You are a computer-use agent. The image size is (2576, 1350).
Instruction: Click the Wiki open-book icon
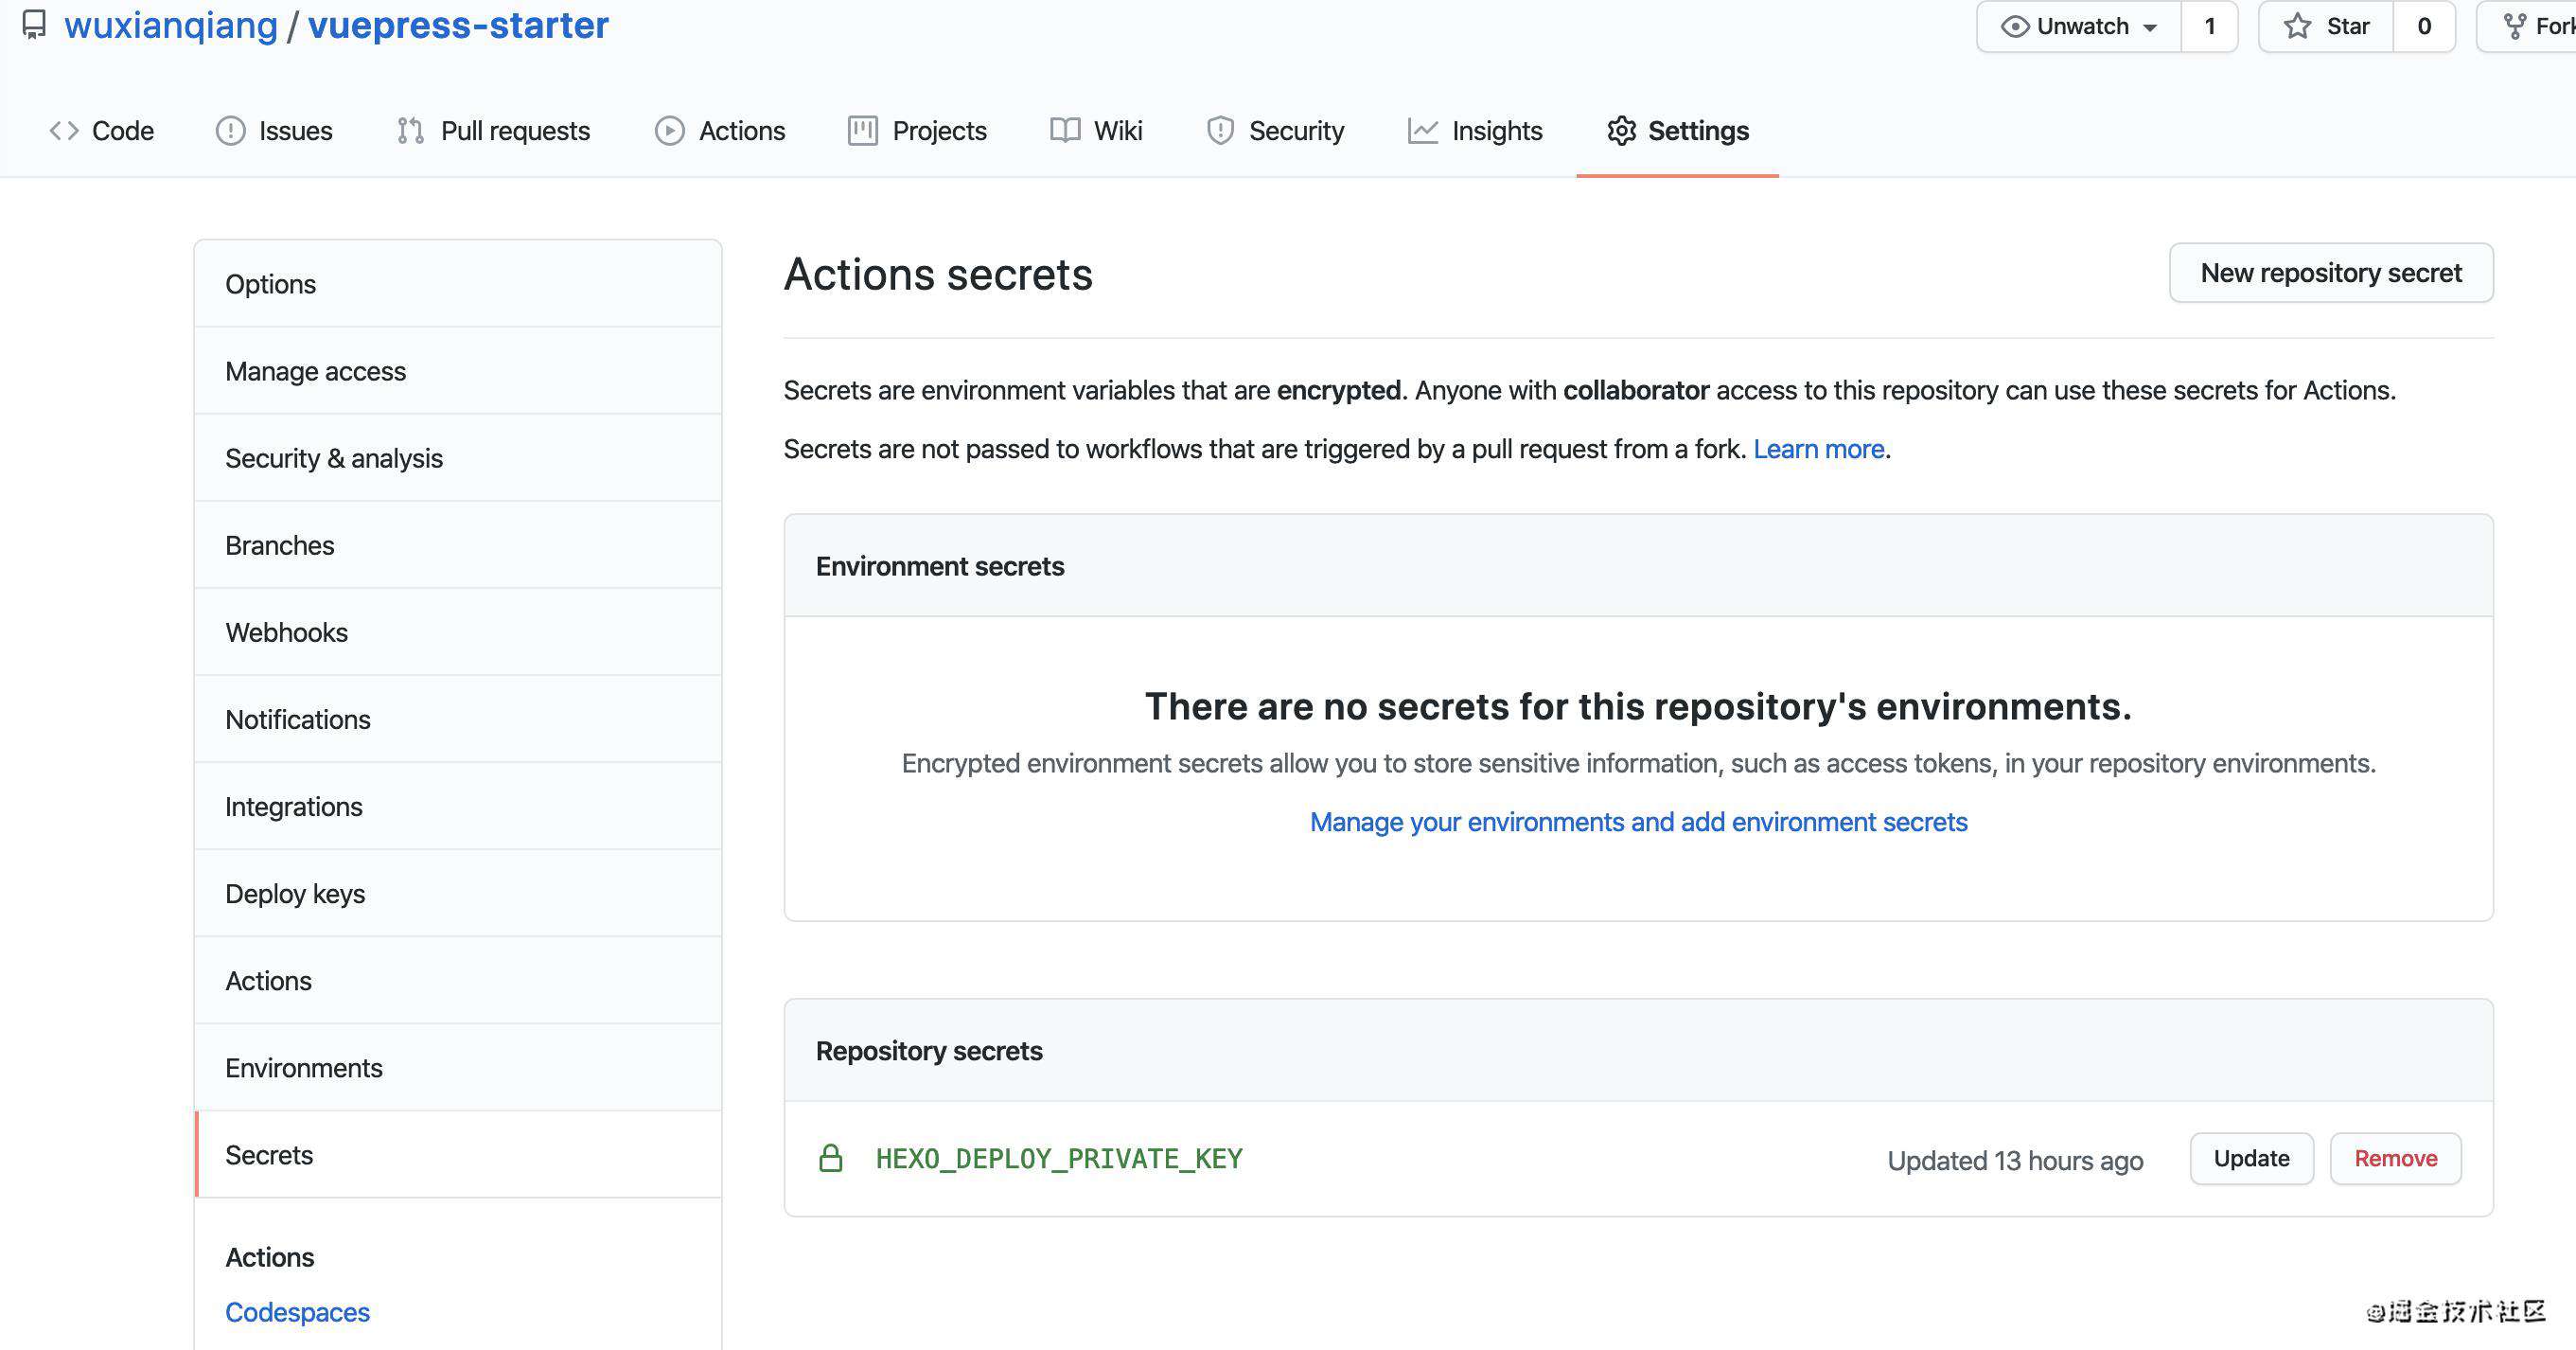tap(1065, 130)
